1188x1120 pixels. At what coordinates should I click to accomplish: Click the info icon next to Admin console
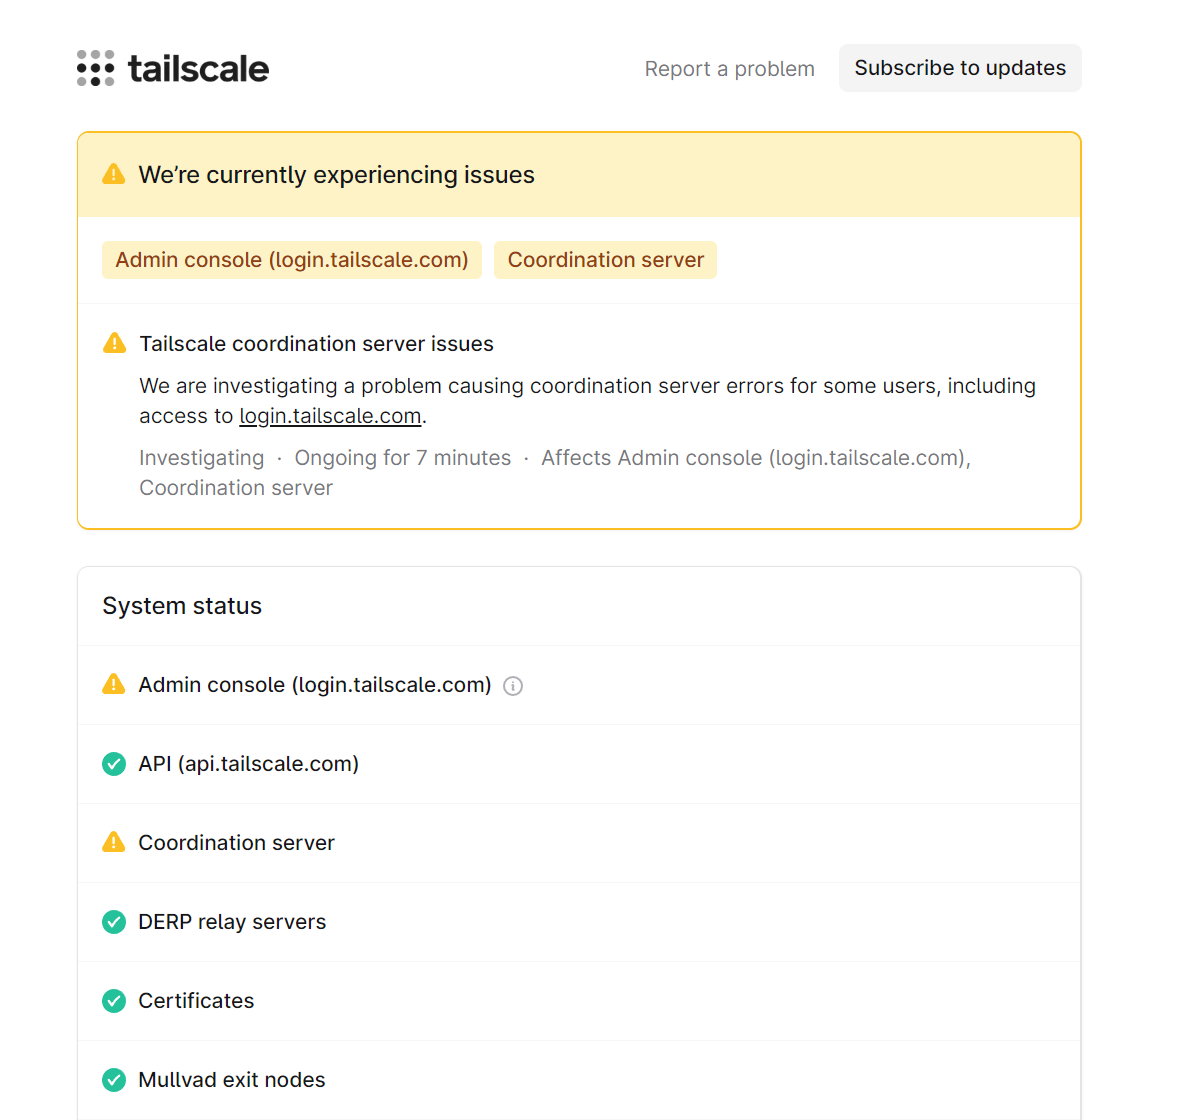coord(513,686)
